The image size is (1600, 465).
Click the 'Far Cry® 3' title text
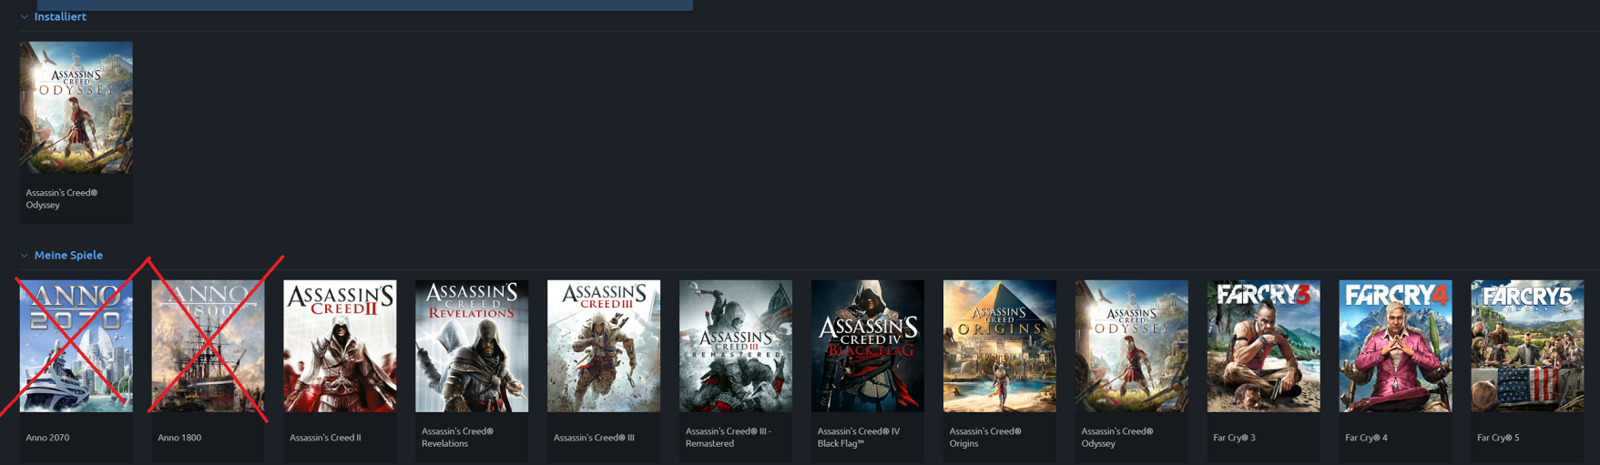[x=1235, y=438]
